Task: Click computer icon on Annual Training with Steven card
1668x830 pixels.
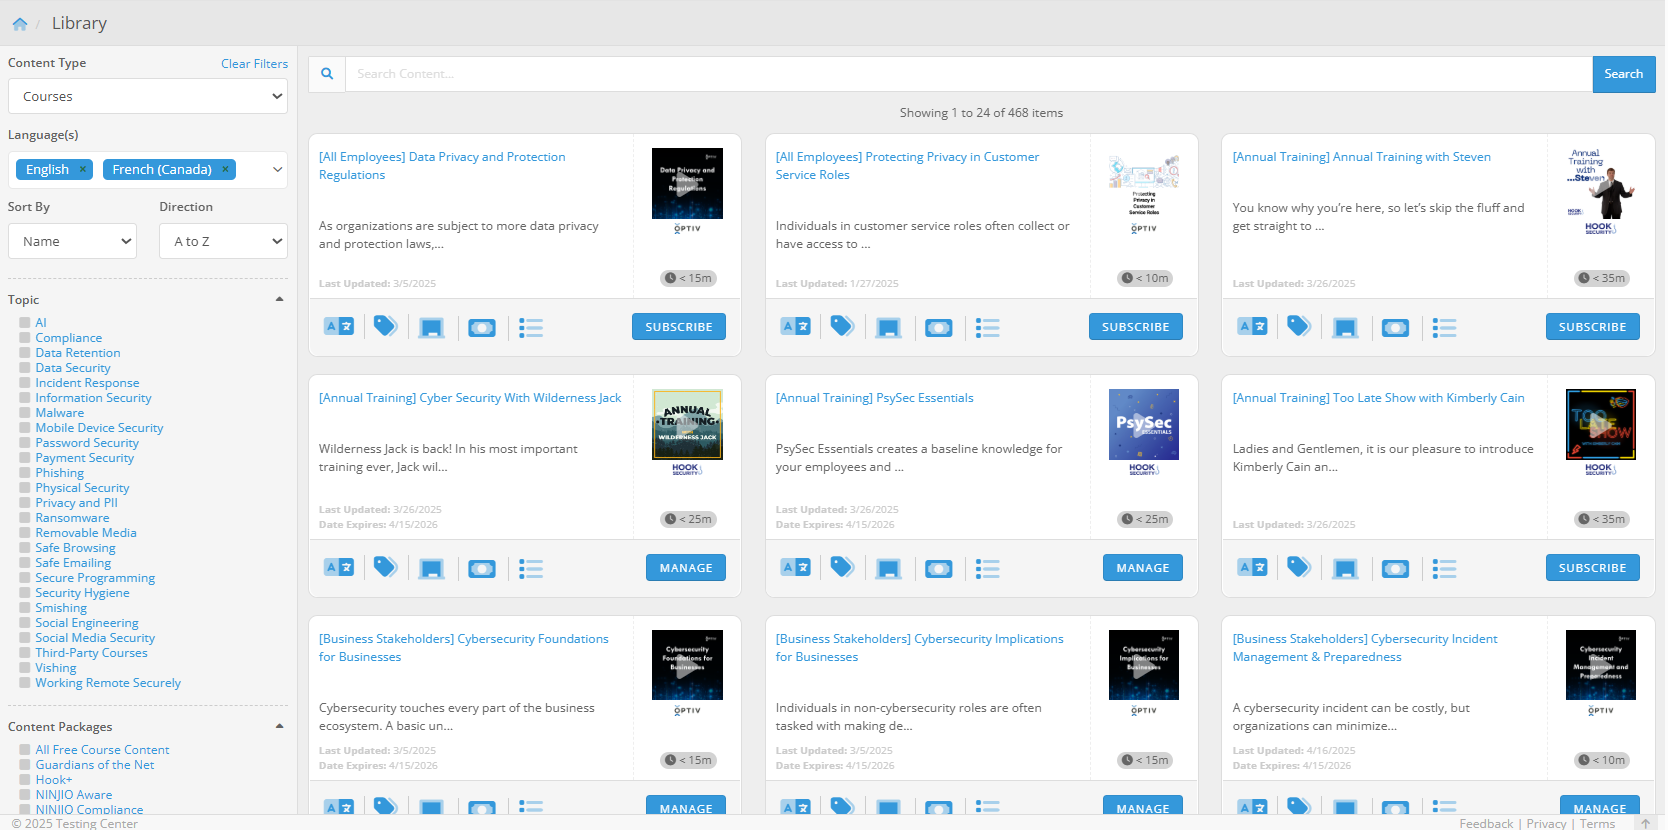Action: click(x=1345, y=328)
